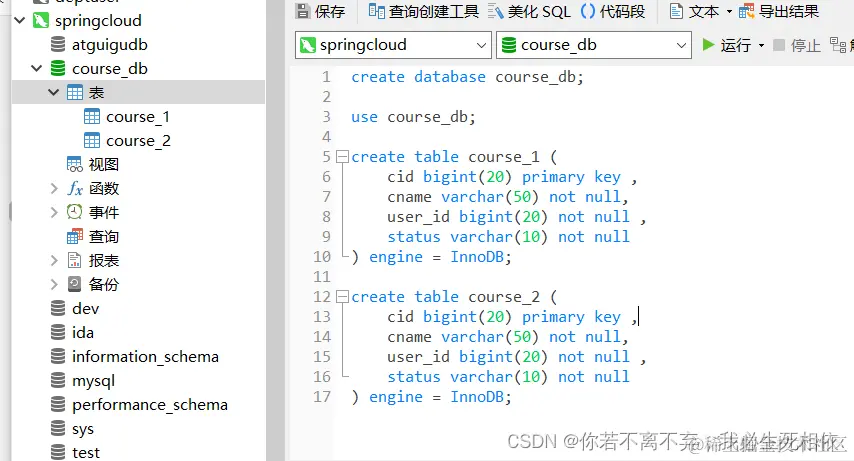
Task: Click 'create database course_db;' line
Action: coord(467,77)
